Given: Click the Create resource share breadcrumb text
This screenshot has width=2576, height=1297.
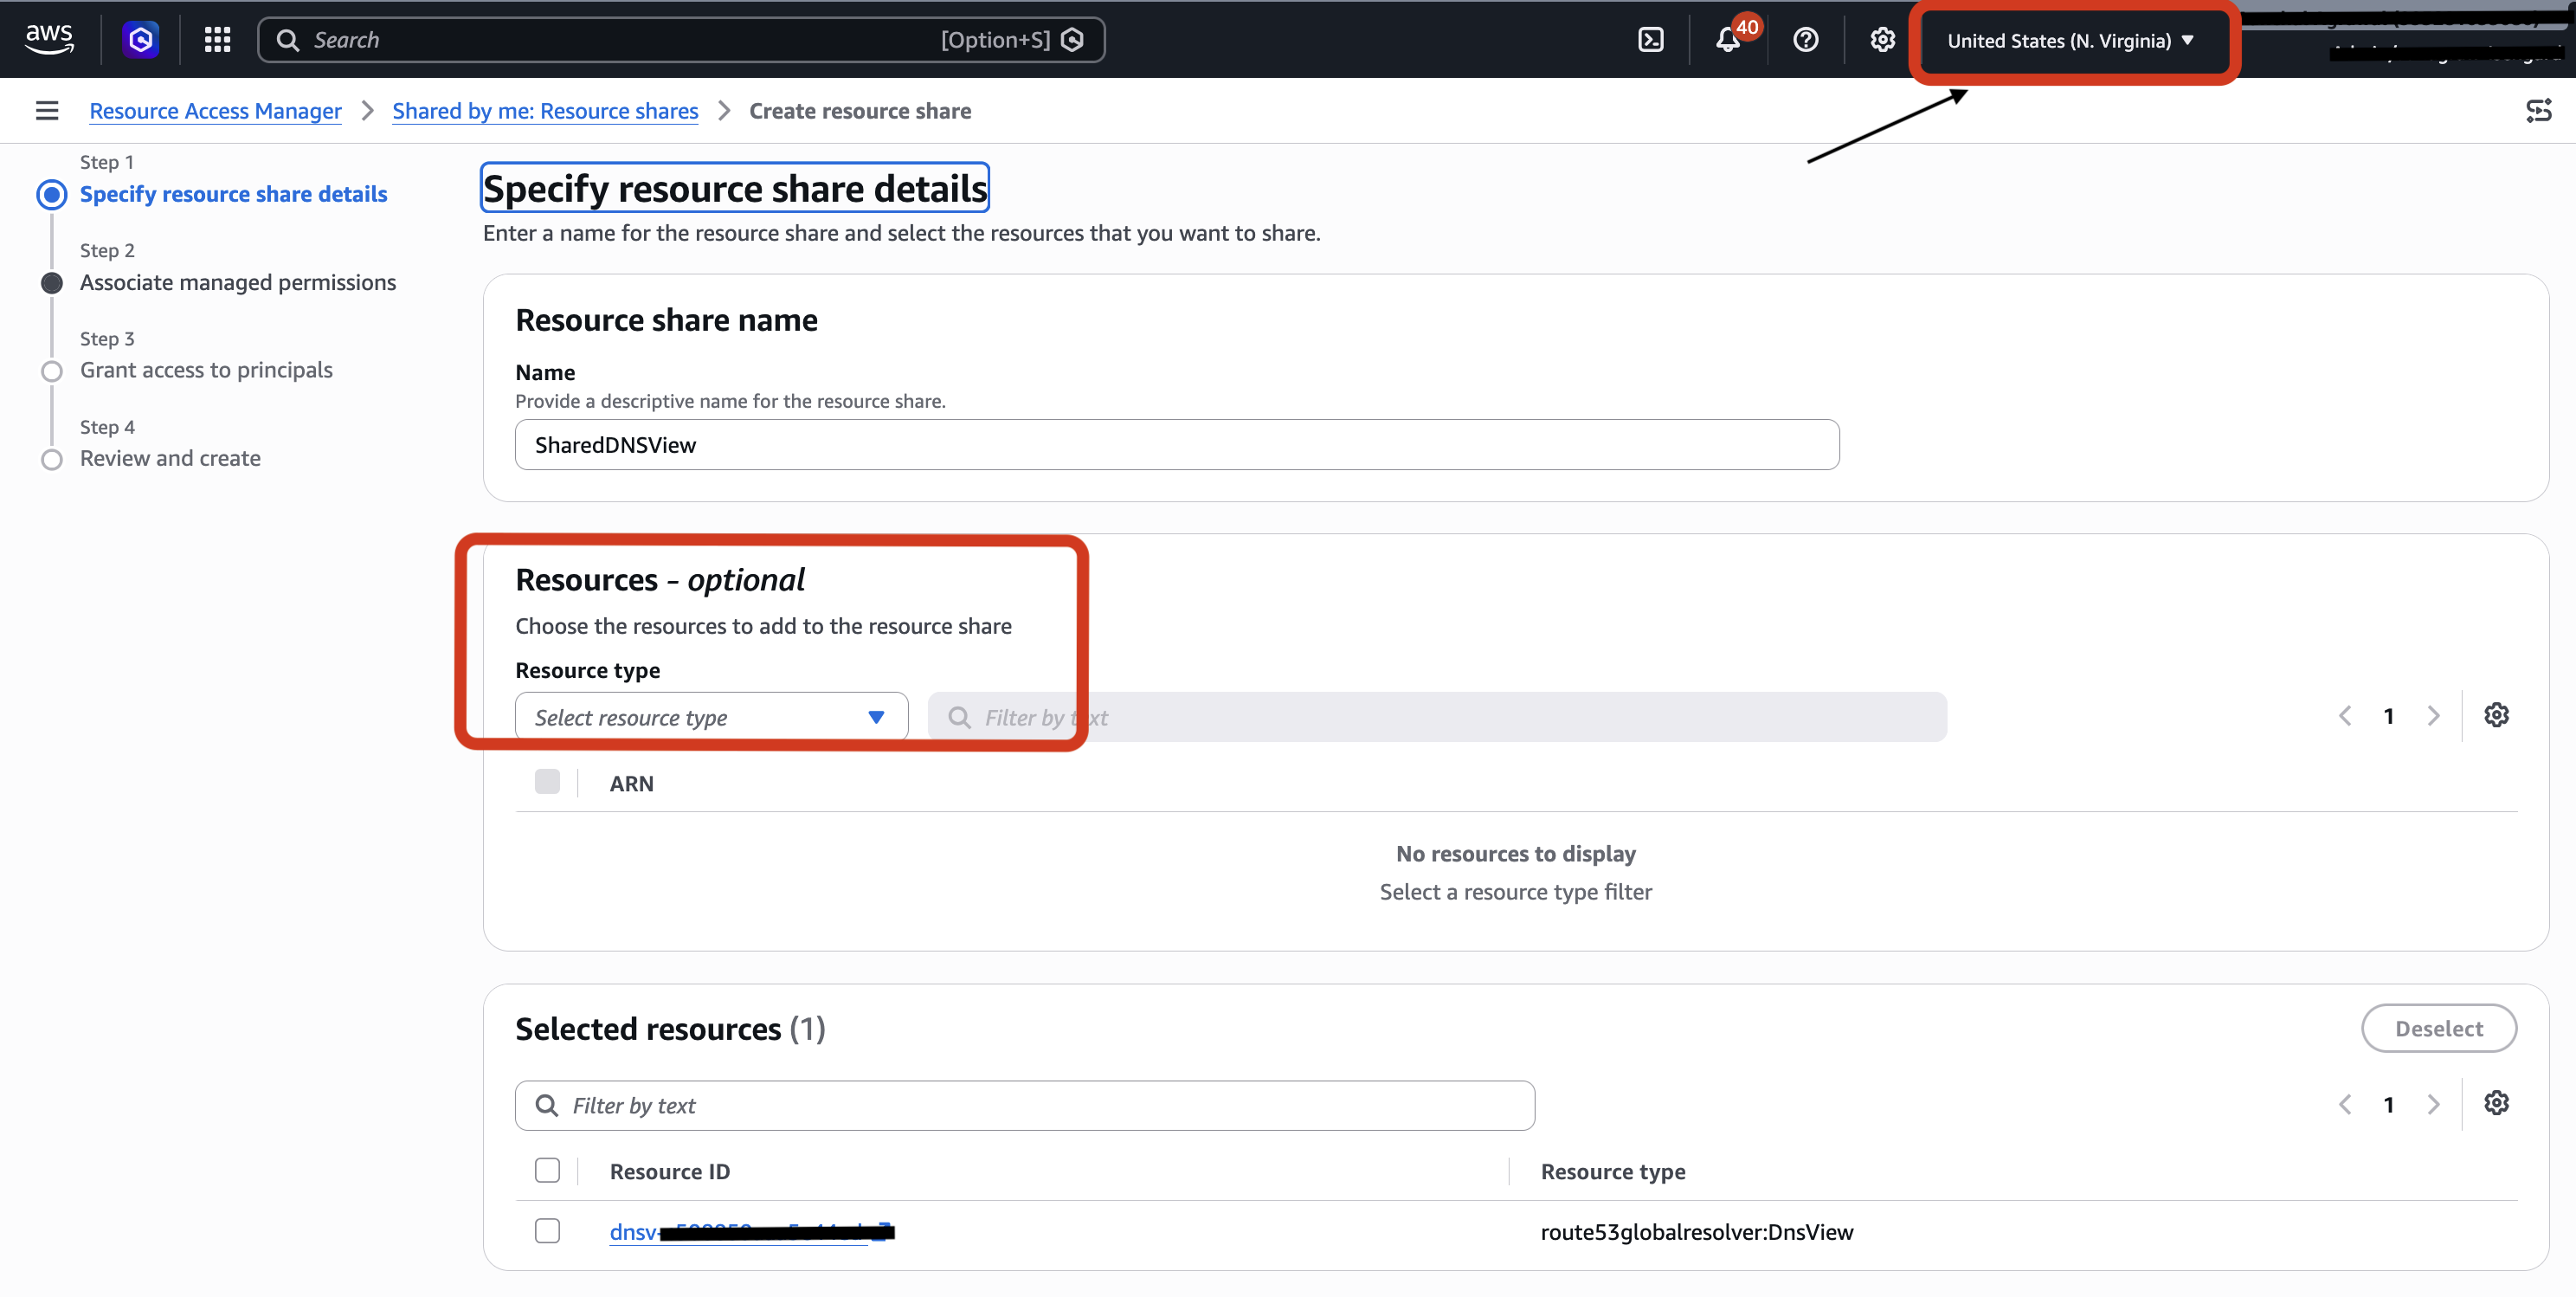Looking at the screenshot, I should [x=860, y=111].
